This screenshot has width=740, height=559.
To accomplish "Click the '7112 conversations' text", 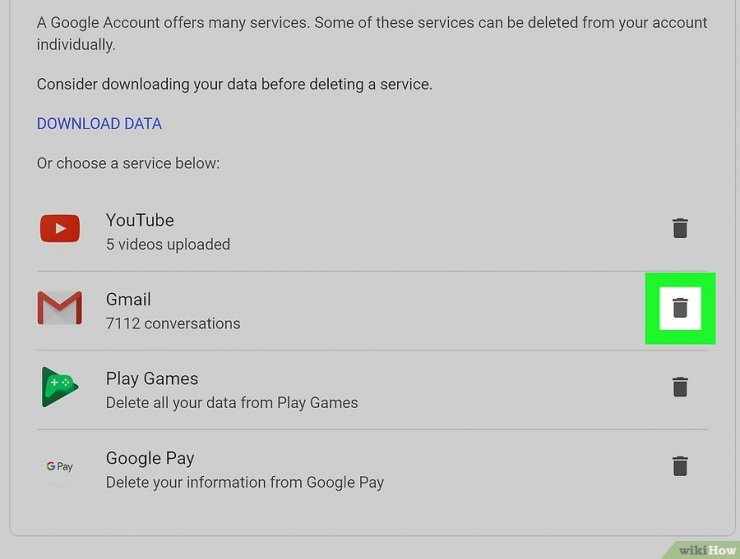I will [x=173, y=323].
